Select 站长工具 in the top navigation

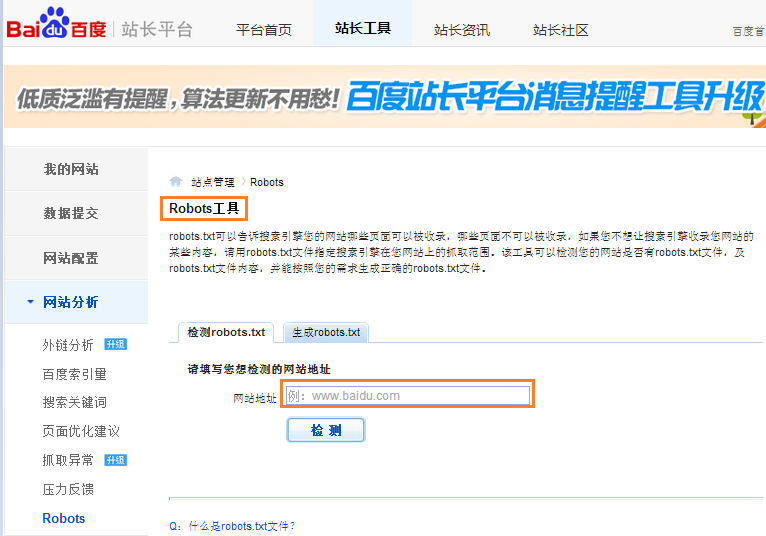point(362,29)
